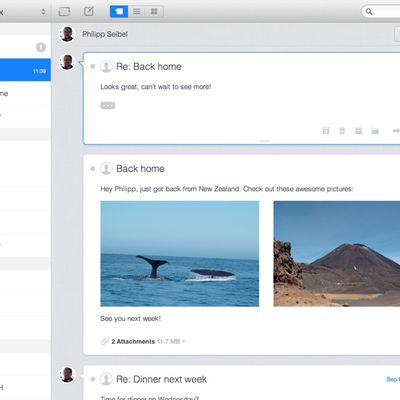Click the Sep date on Dinner message

pos(393,379)
